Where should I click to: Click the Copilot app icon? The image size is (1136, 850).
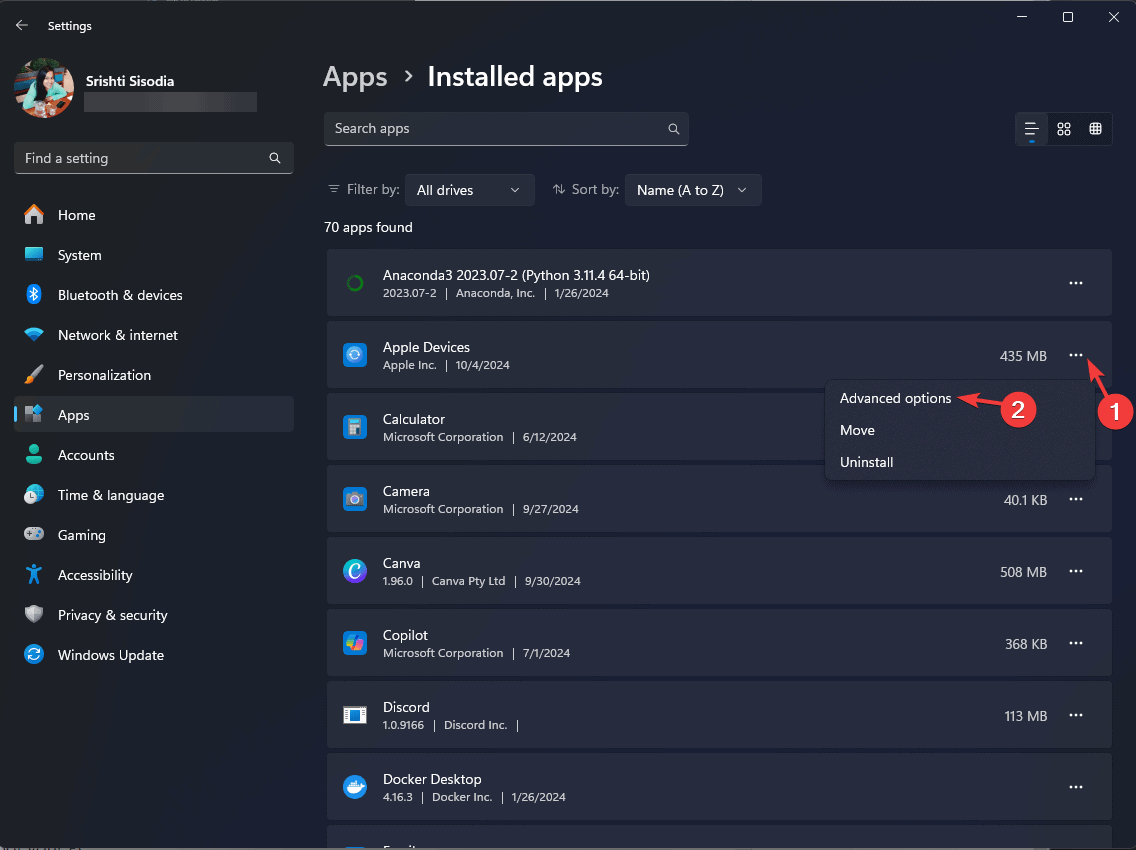click(354, 643)
